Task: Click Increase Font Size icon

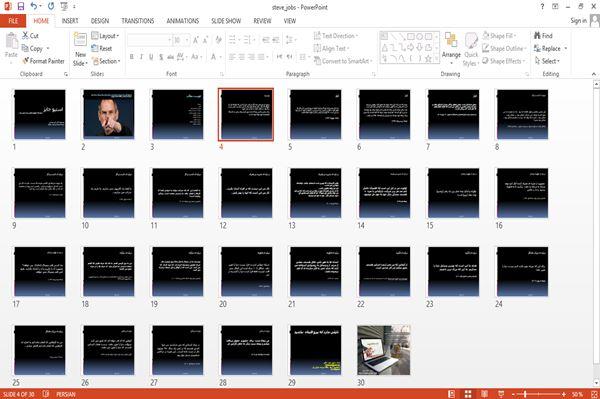Action: (x=196, y=40)
